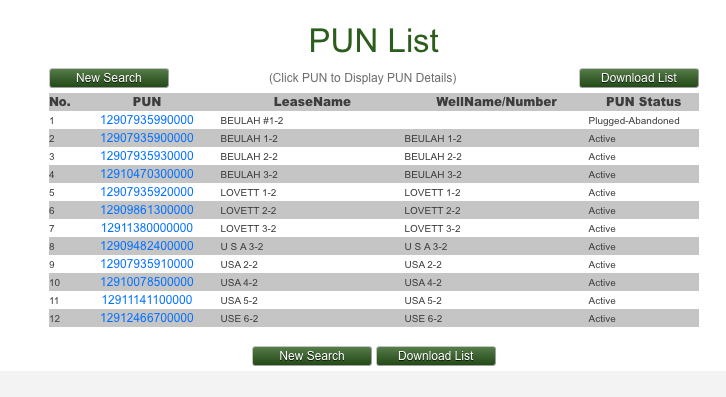Select lease name USE 6-2
The image size is (726, 397).
point(239,320)
